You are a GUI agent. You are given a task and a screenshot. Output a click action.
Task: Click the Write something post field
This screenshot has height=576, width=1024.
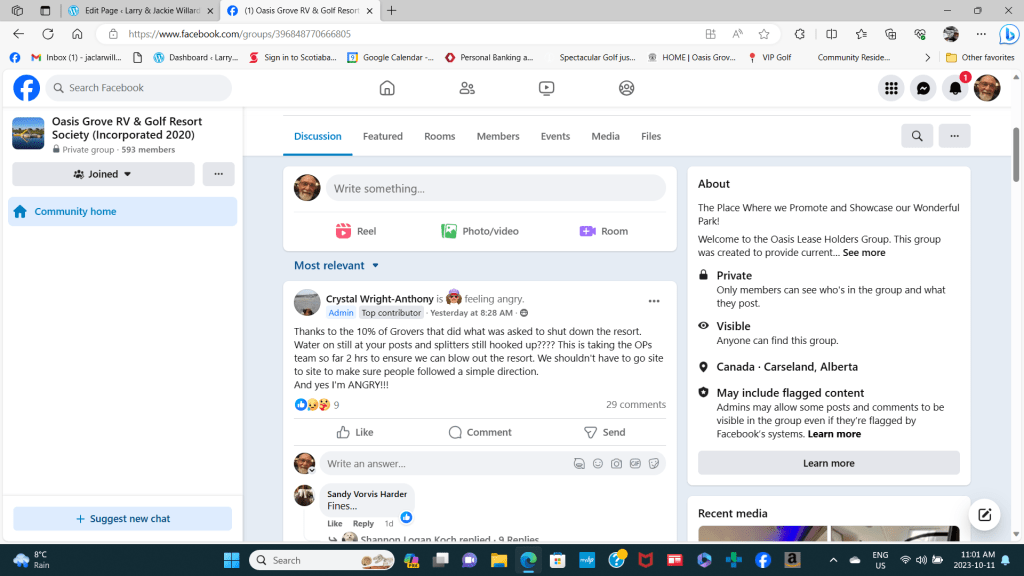click(x=495, y=188)
